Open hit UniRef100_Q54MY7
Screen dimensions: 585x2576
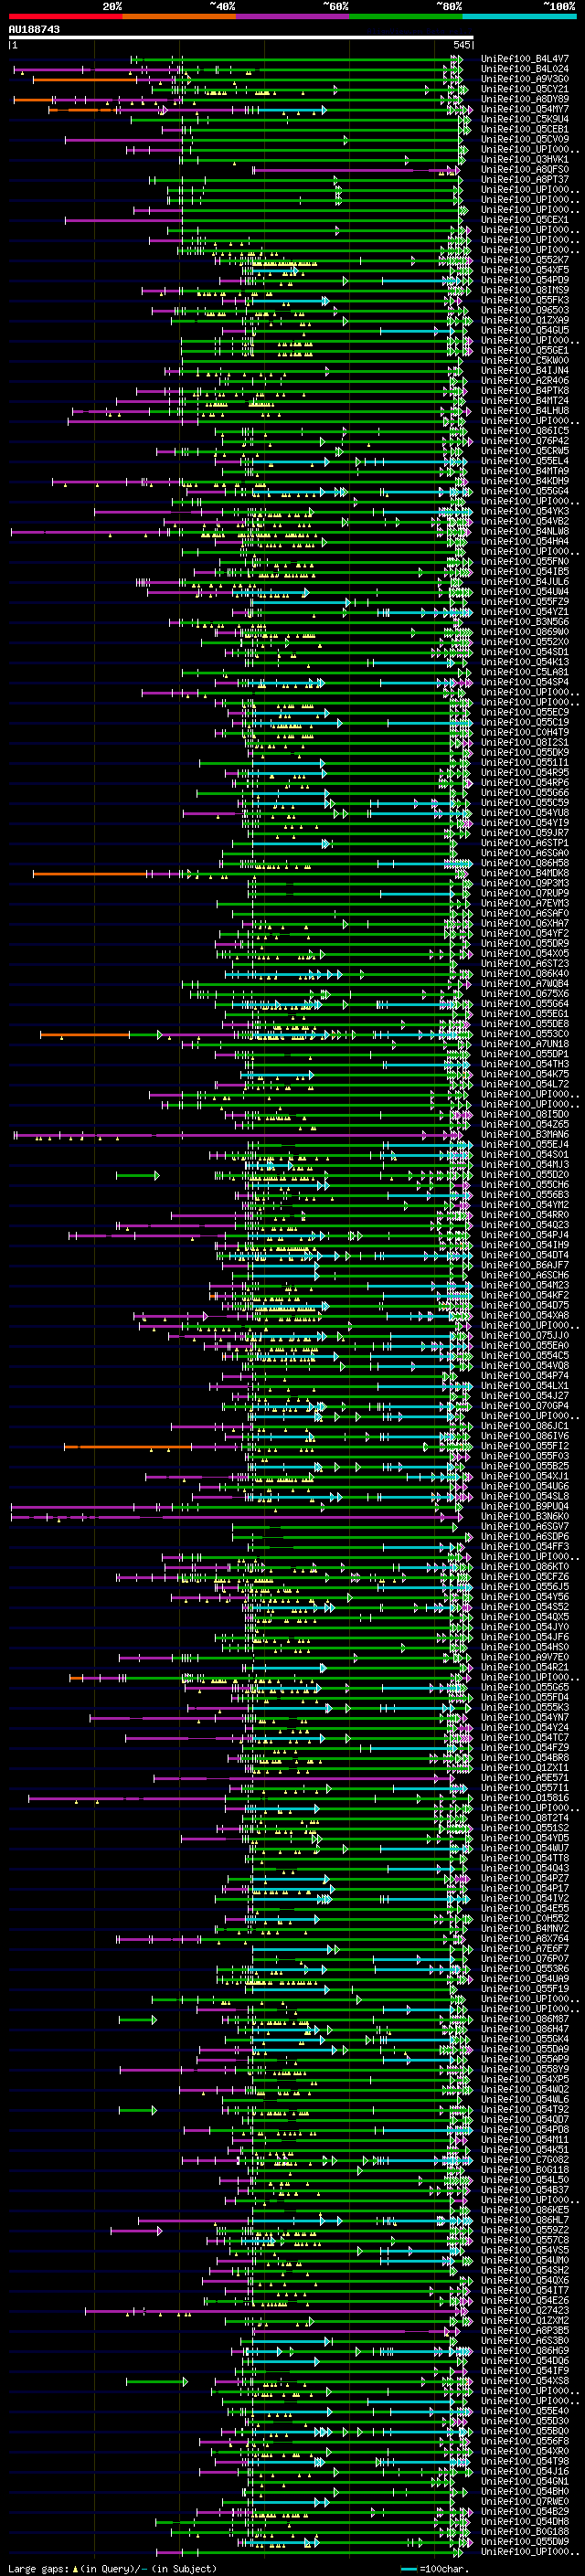[x=525, y=109]
